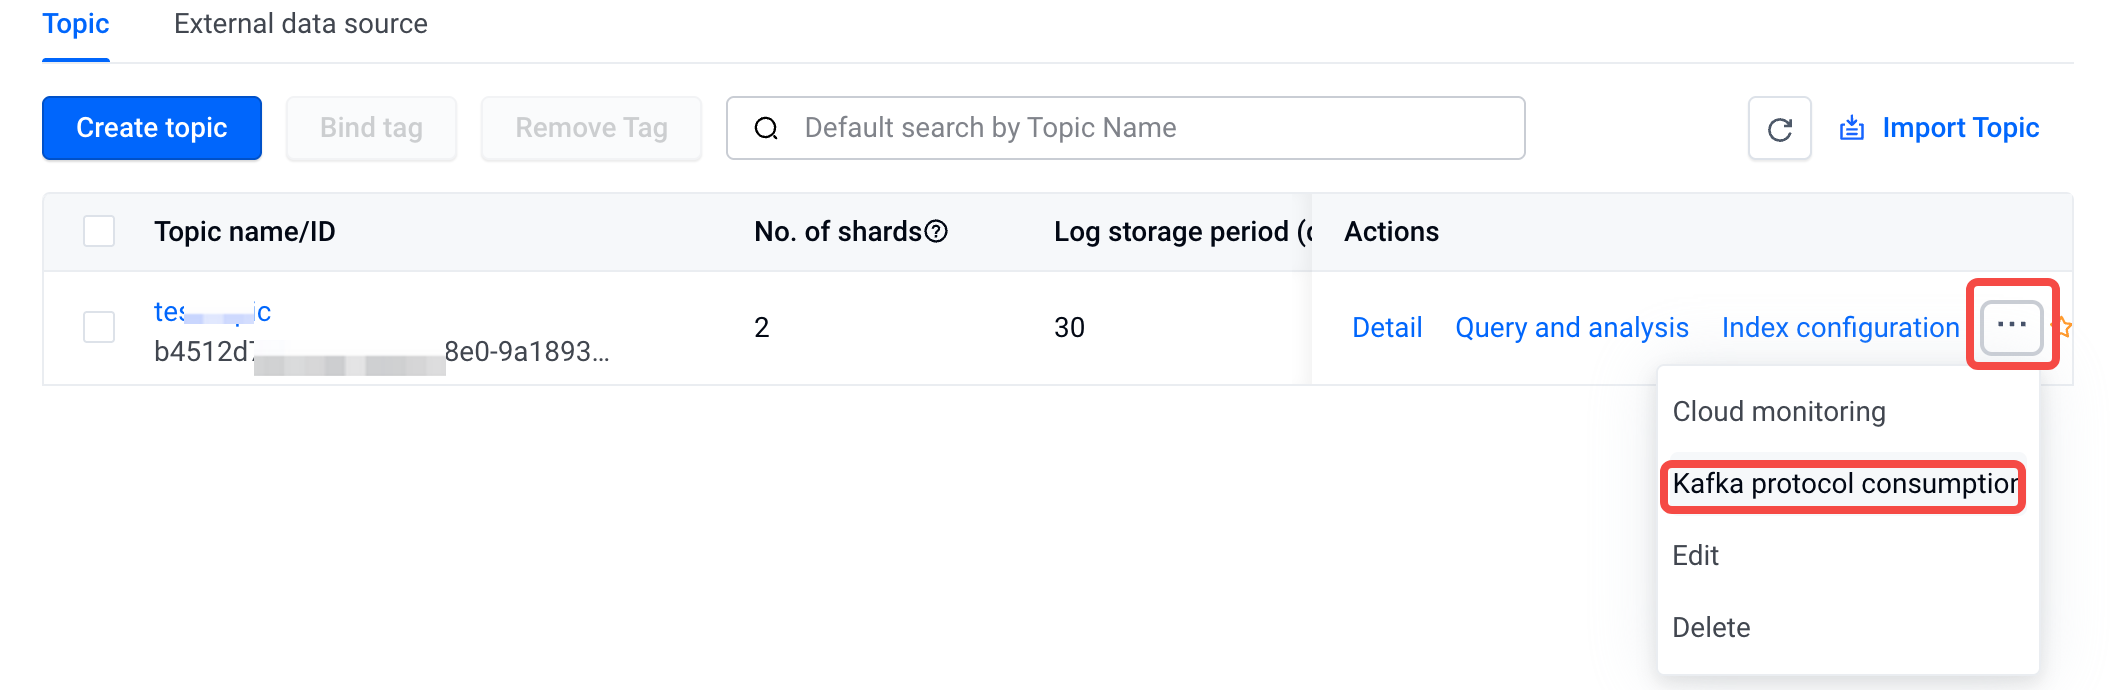Check the topic row checkbox
Screen dimensions: 2118x690
[99, 327]
